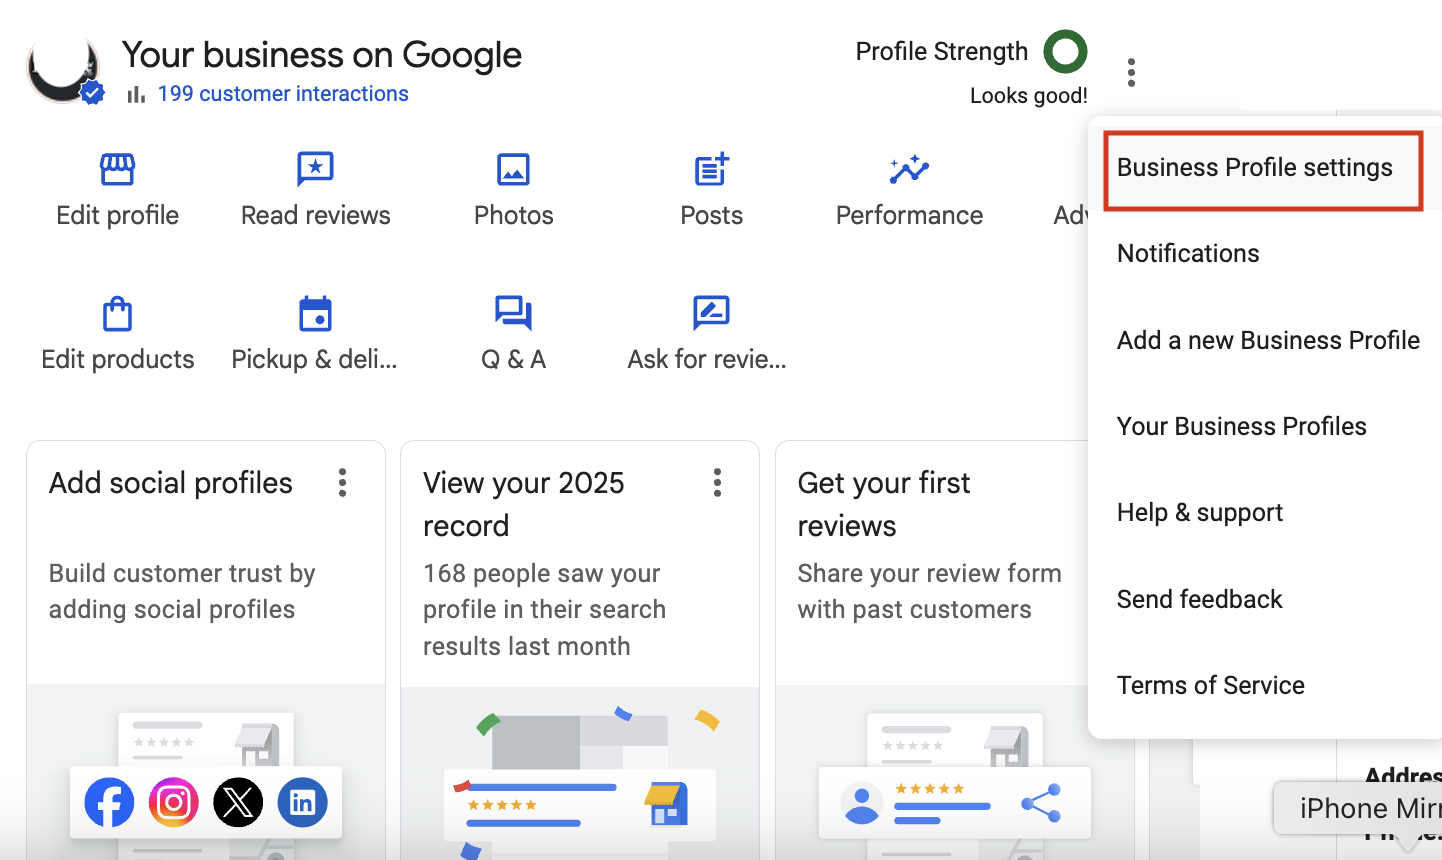Open the Ask for reviews icon

point(711,313)
